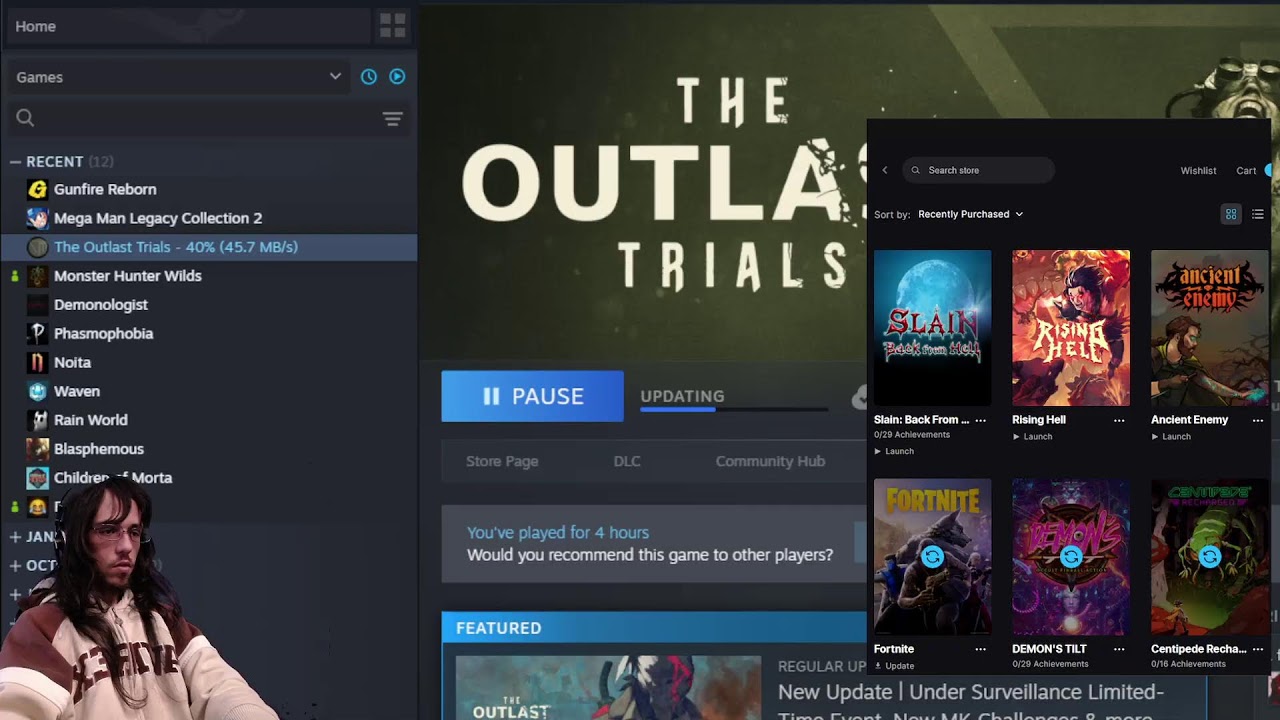
Task: Open Epic Wishlist
Action: [x=1198, y=171]
